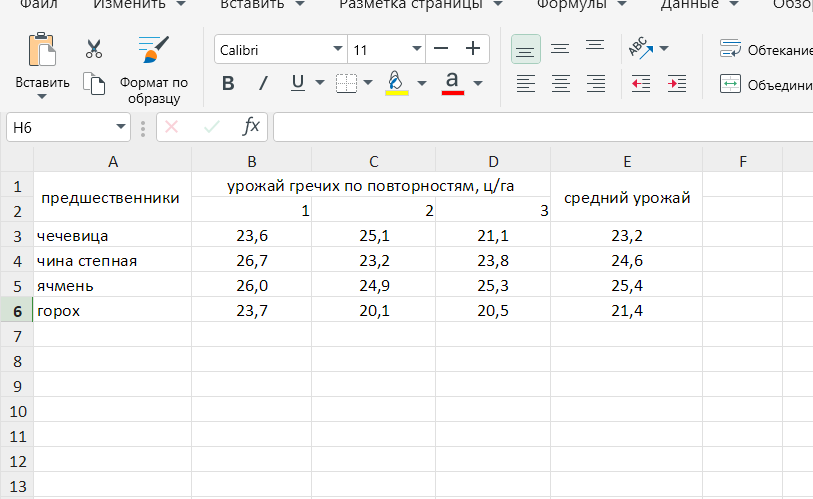
Task: Center text horizontally
Action: (560, 83)
